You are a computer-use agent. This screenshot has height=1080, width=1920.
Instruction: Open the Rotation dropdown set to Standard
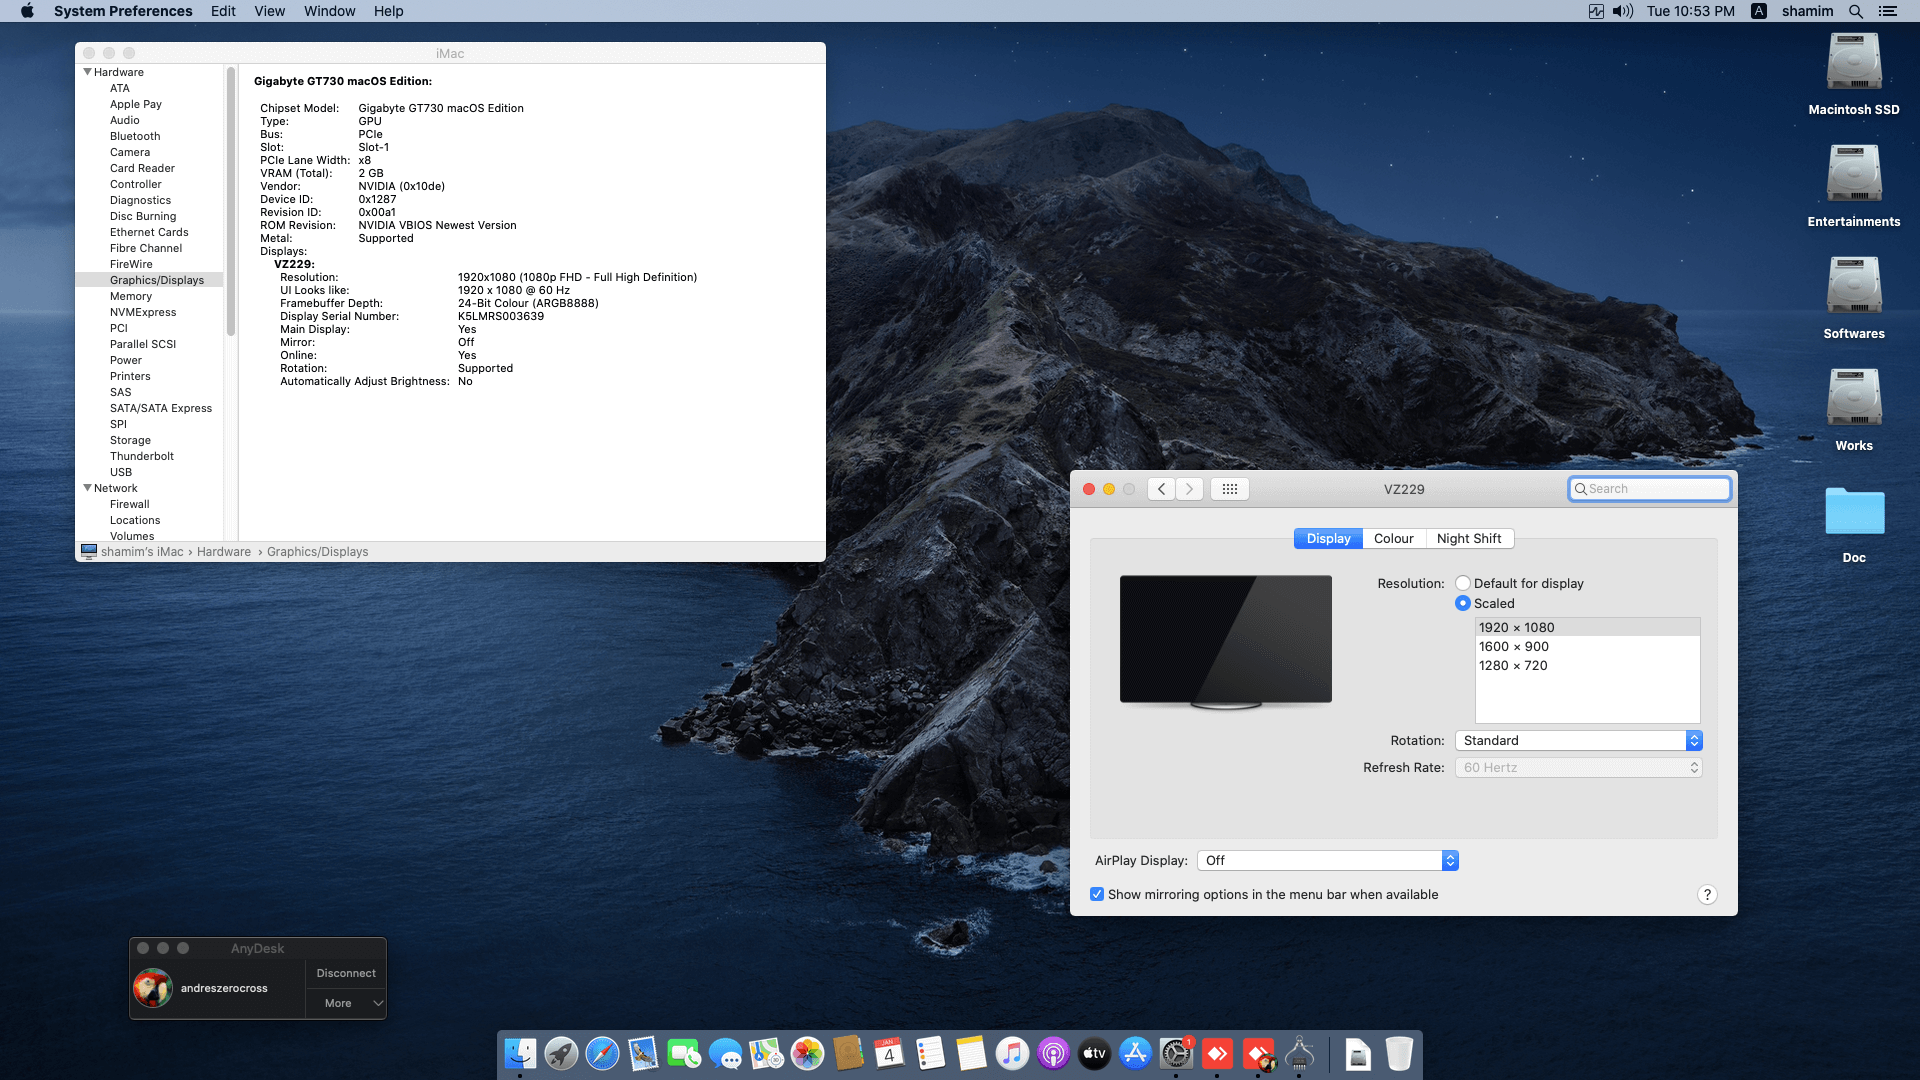coord(1579,740)
